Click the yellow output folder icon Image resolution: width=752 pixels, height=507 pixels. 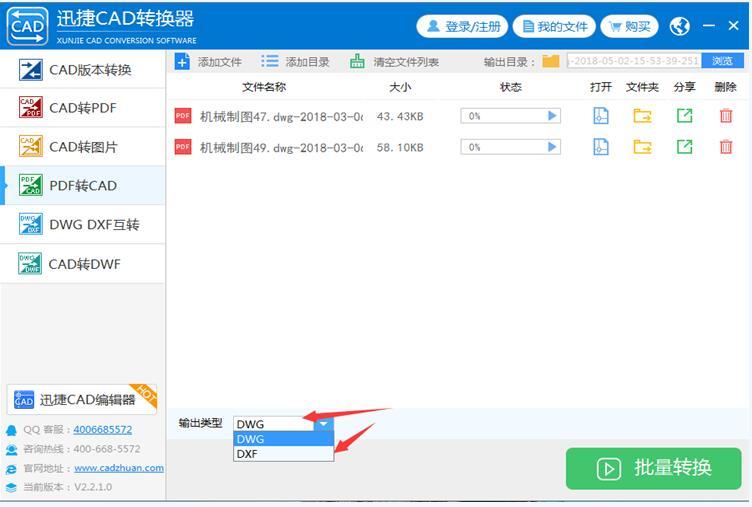pyautogui.click(x=551, y=61)
